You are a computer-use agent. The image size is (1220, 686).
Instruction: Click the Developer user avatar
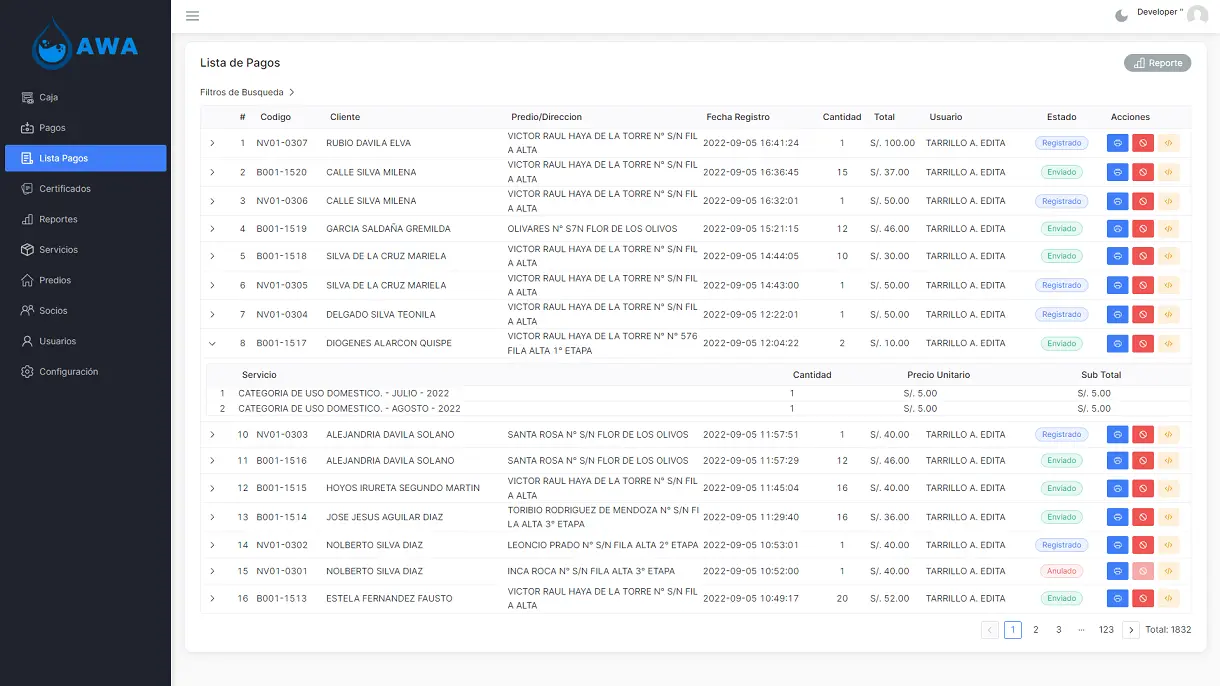click(1197, 15)
